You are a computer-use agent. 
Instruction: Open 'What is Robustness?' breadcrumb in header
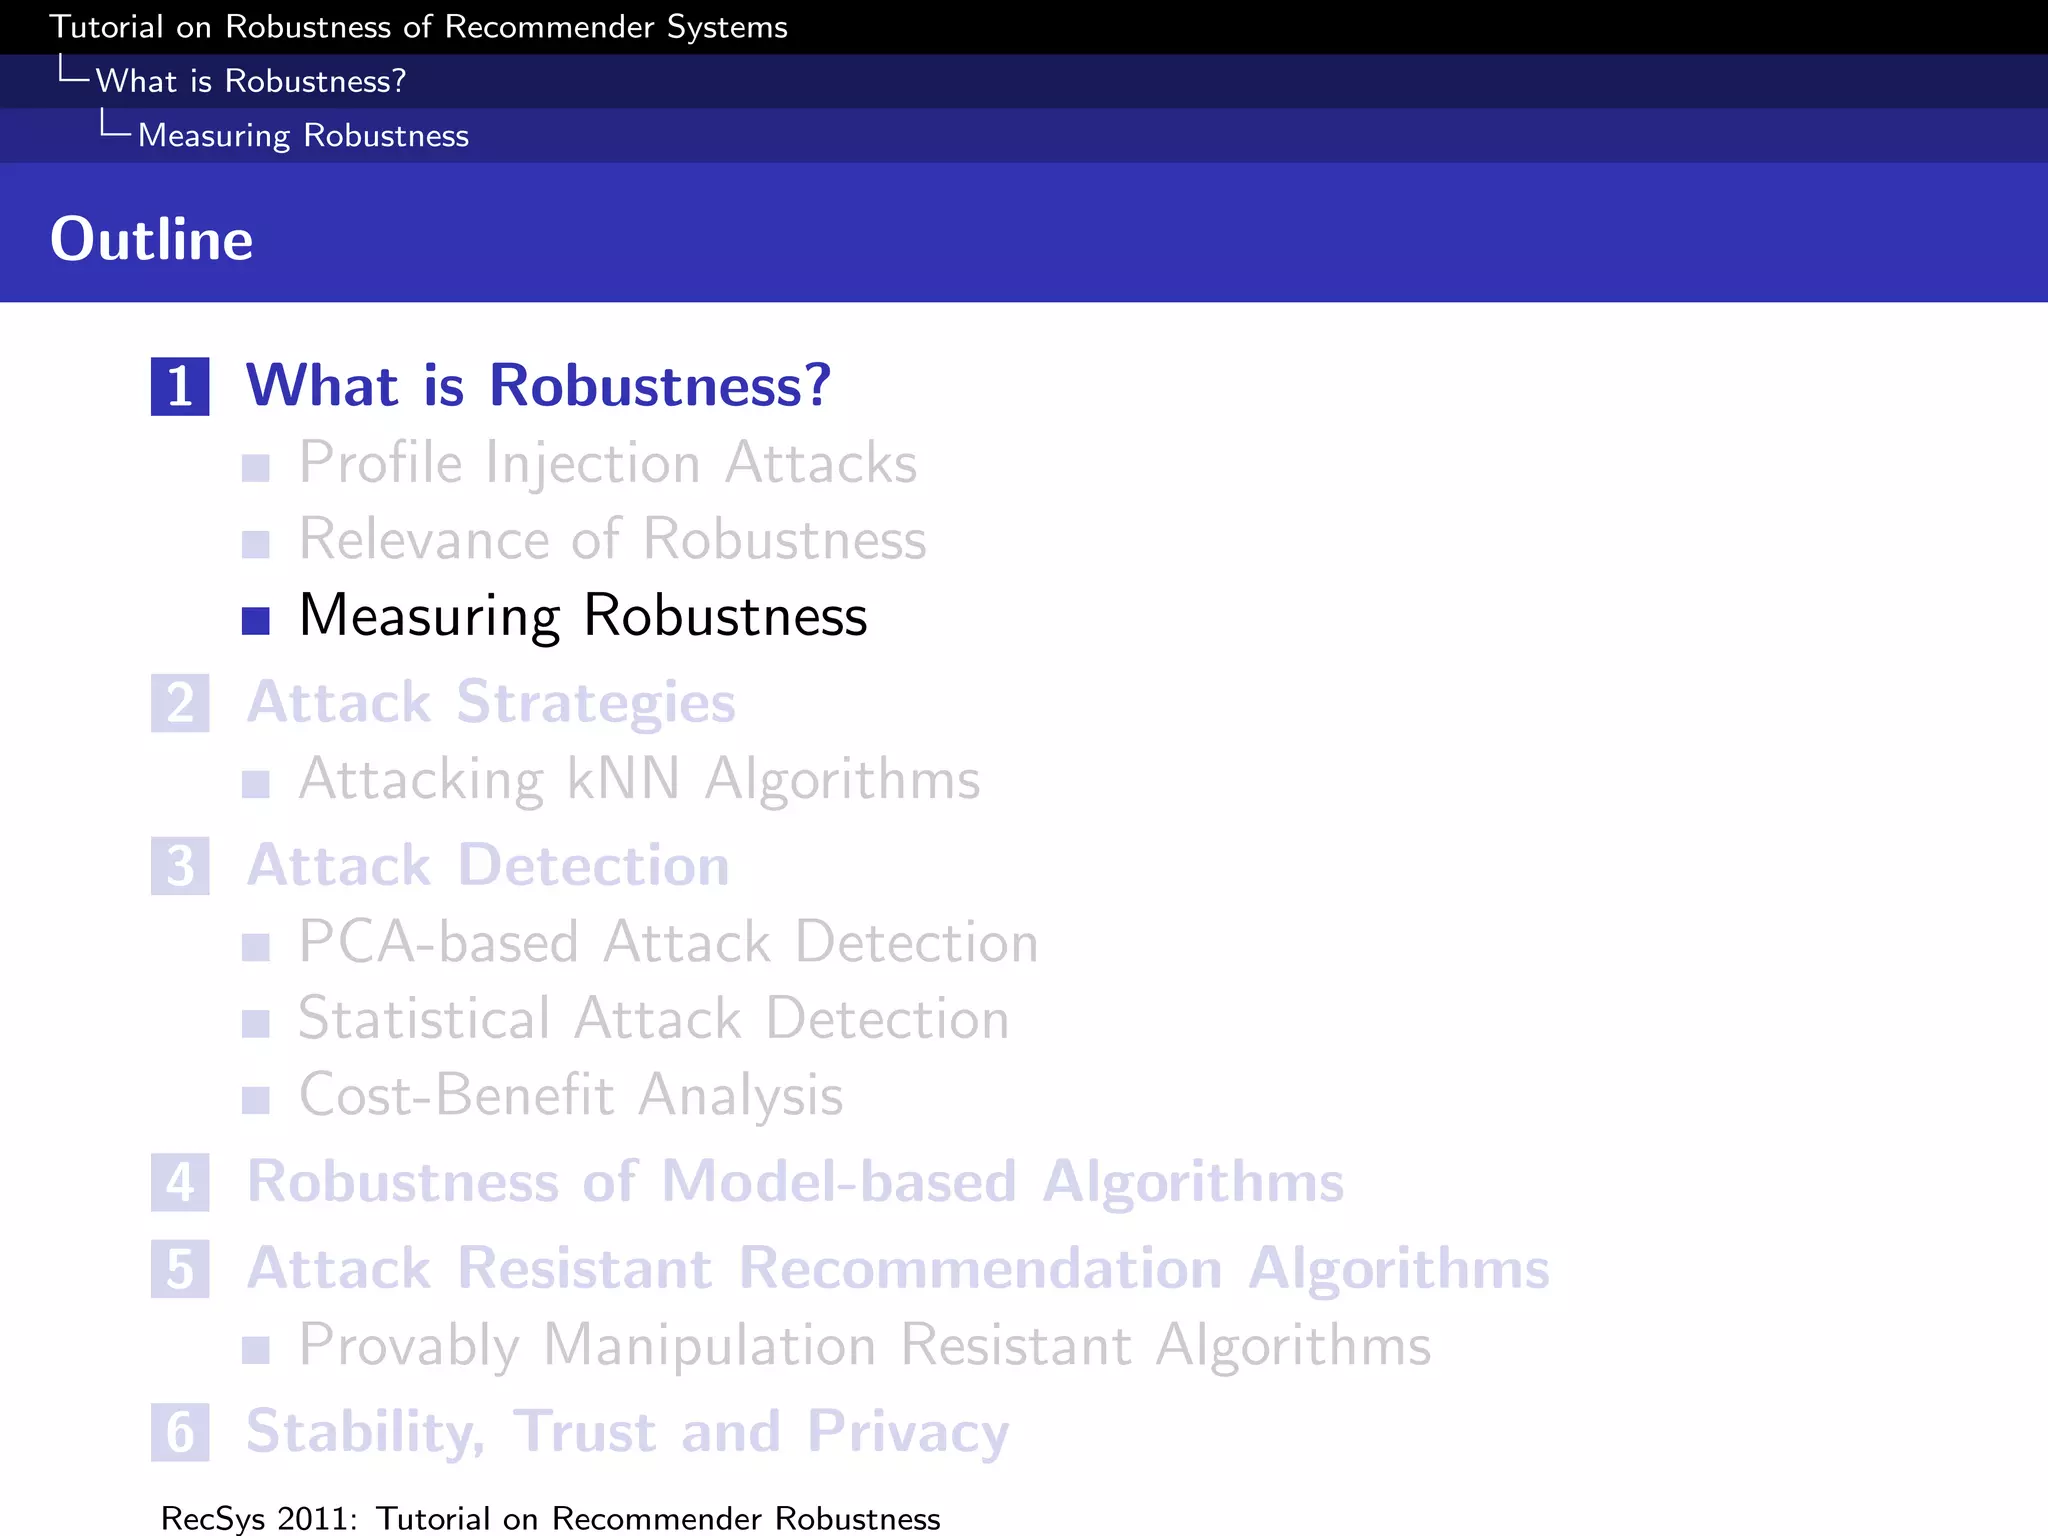click(x=250, y=81)
